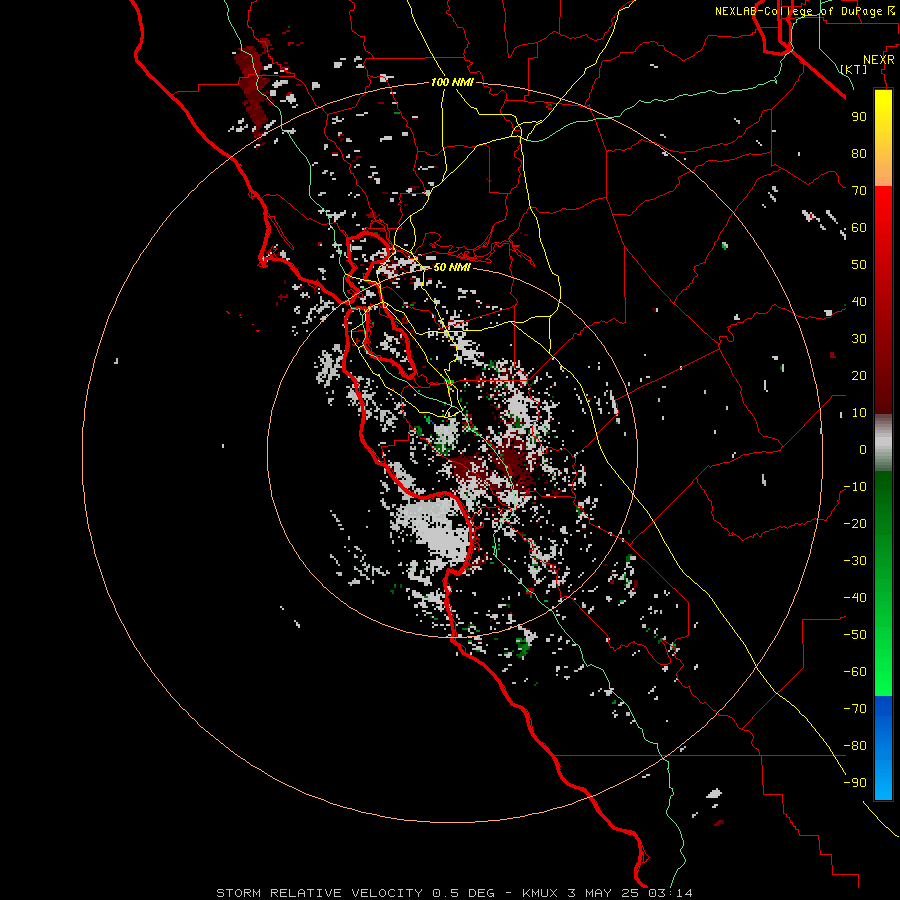Screen dimensions: 900x900
Task: Click the NEXR label above the color bar
Action: (879, 60)
